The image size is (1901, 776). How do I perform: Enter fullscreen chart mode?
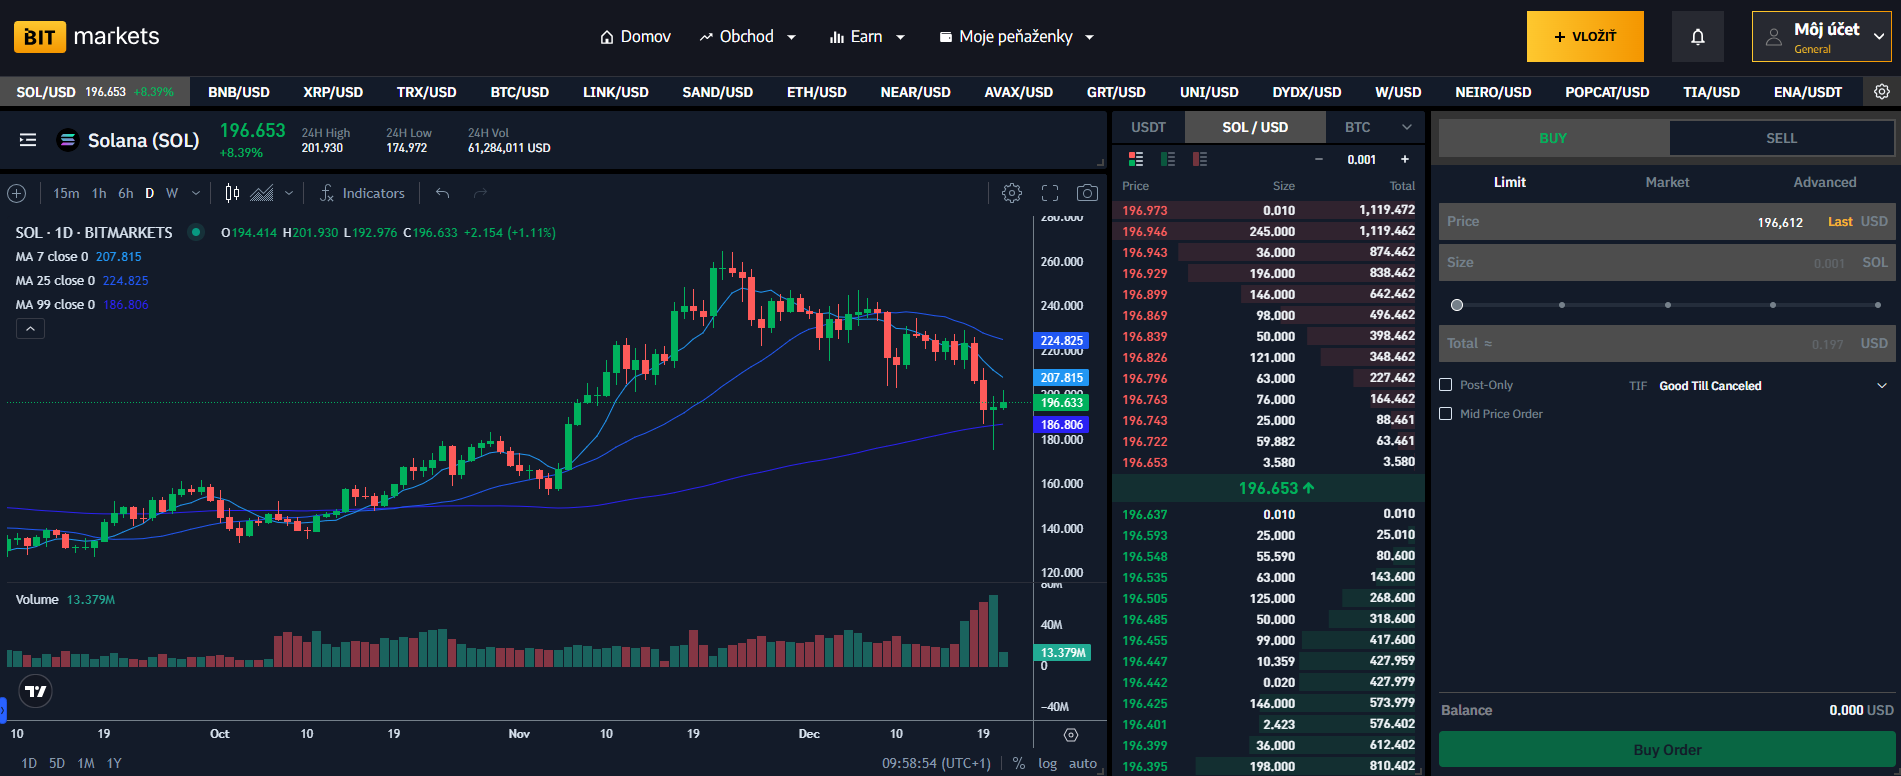pos(1050,193)
